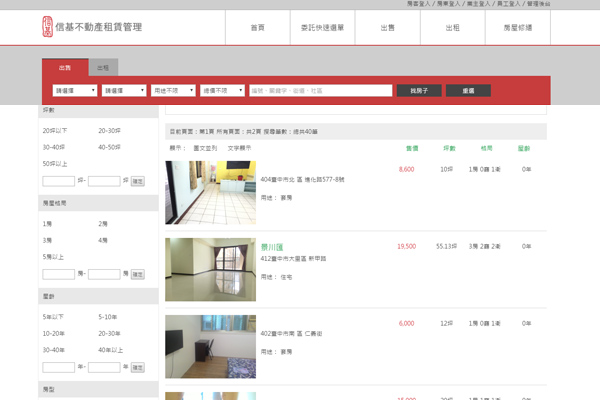This screenshot has height=400, width=600.
Task: Click the address 404臺中市北區 進化路577-8號
Action: pos(302,179)
